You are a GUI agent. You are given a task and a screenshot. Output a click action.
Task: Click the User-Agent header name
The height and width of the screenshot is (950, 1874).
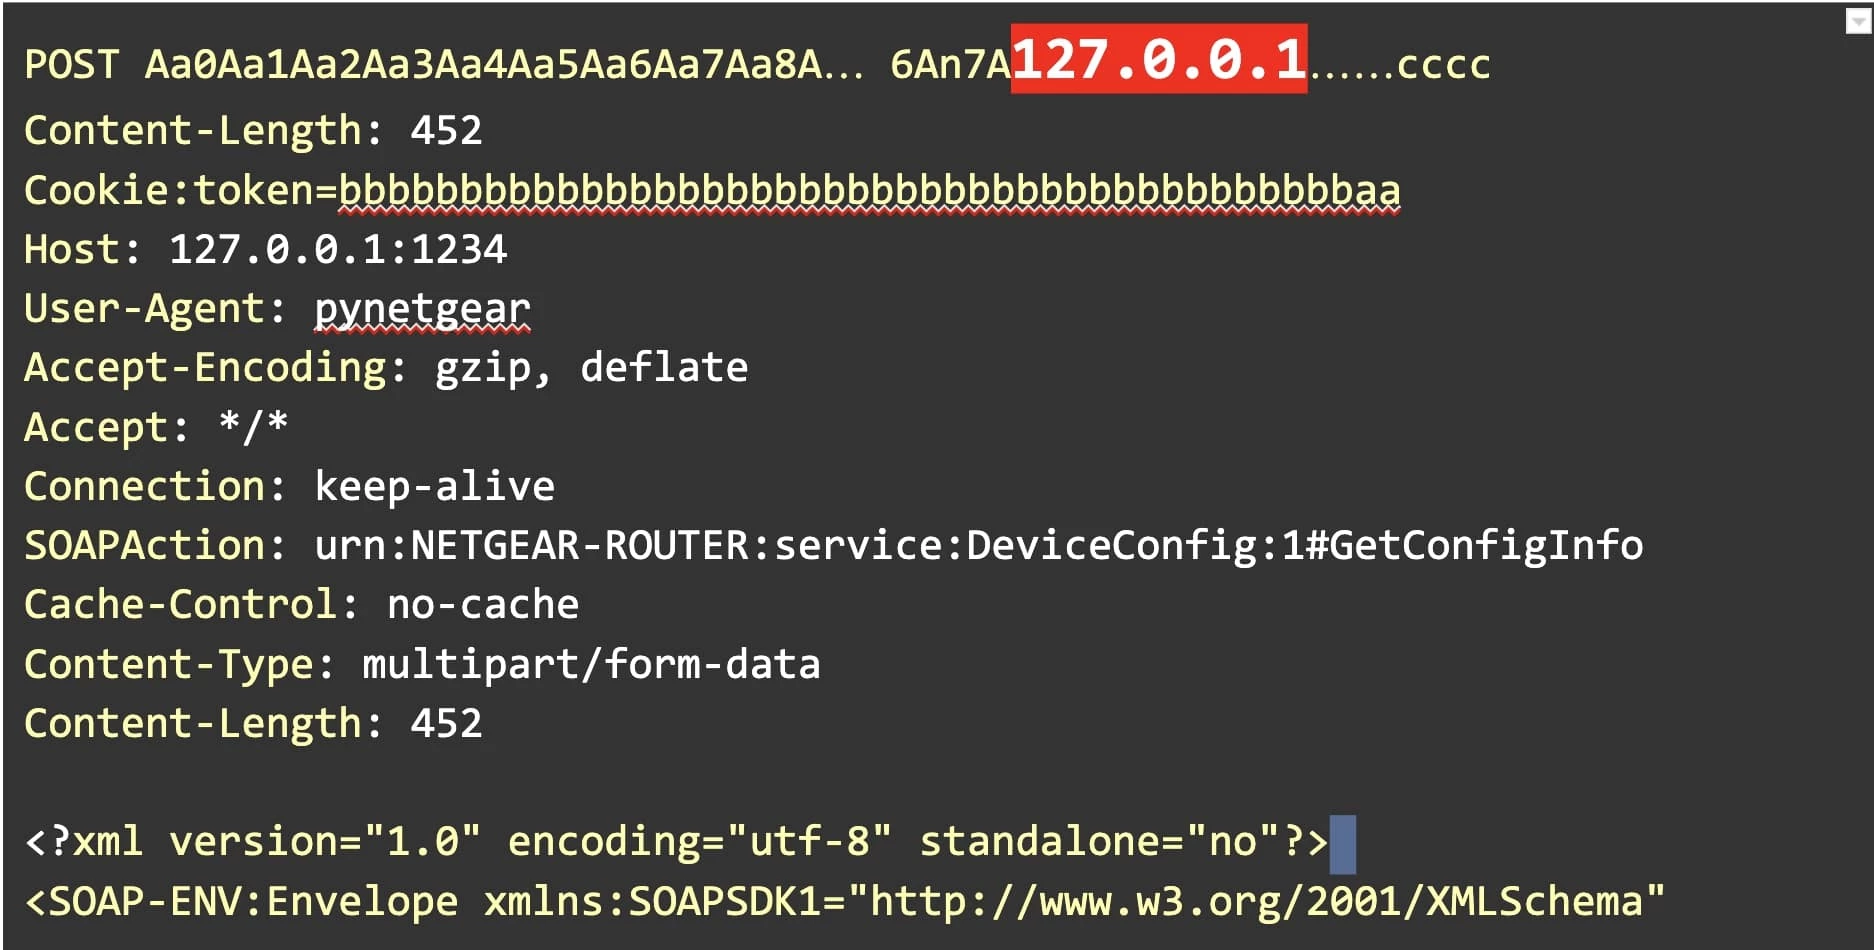[145, 309]
